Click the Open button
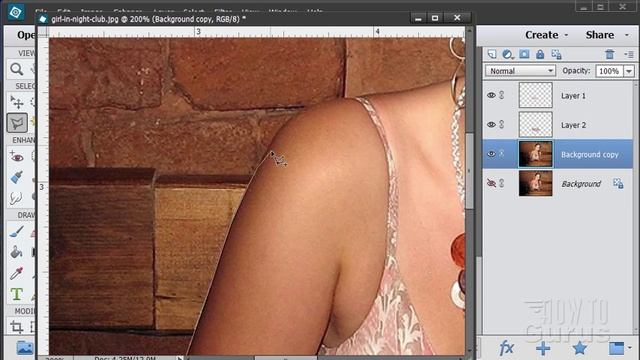 tap(25, 36)
